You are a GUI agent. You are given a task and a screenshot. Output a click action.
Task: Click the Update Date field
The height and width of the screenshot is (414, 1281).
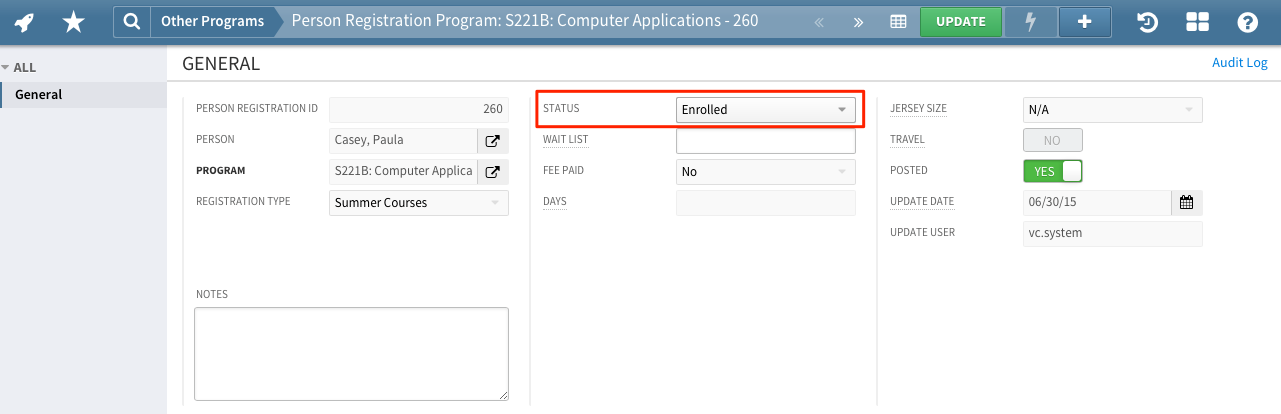tap(1097, 202)
